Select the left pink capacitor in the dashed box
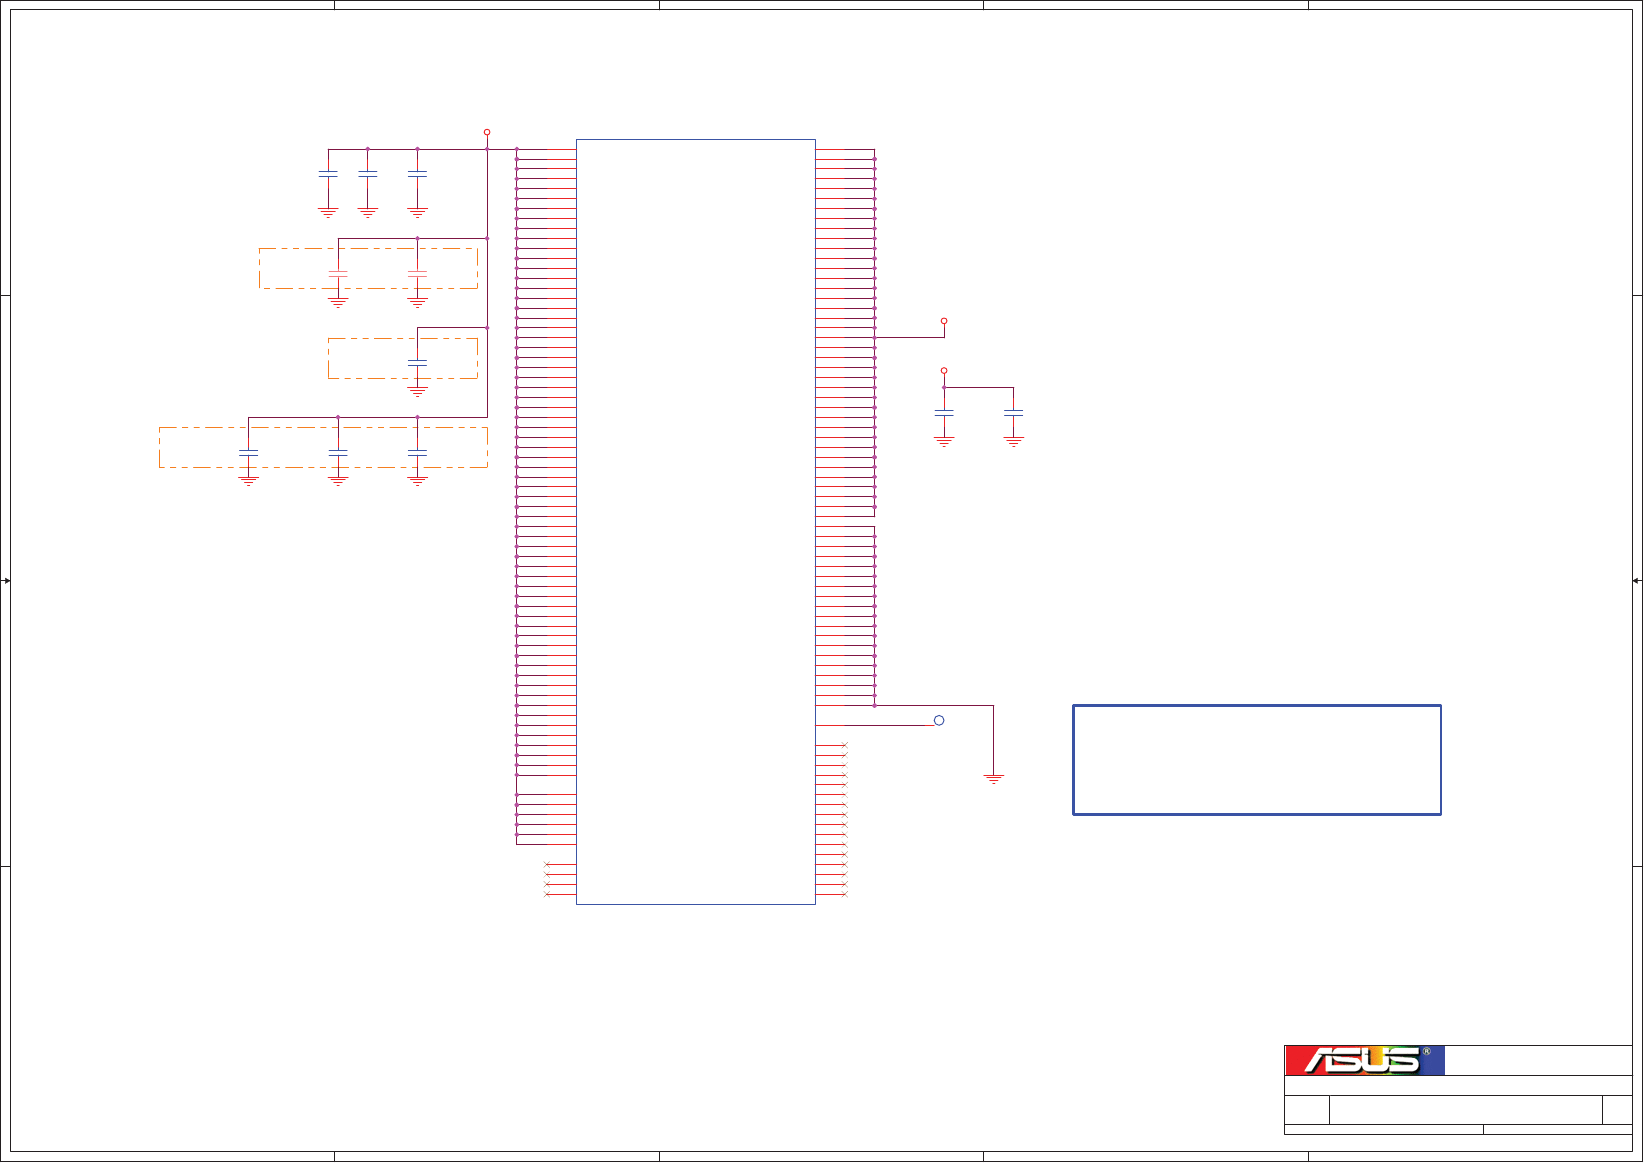1644x1163 pixels. (x=338, y=273)
